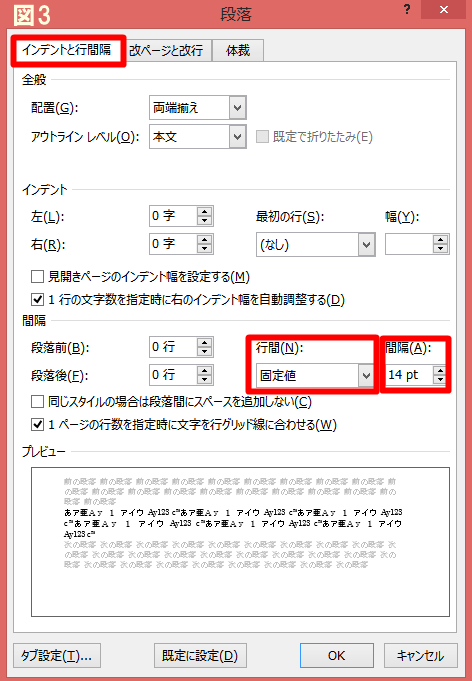Switch to the インデントと行間隔 tab
The image size is (472, 681).
[68, 50]
